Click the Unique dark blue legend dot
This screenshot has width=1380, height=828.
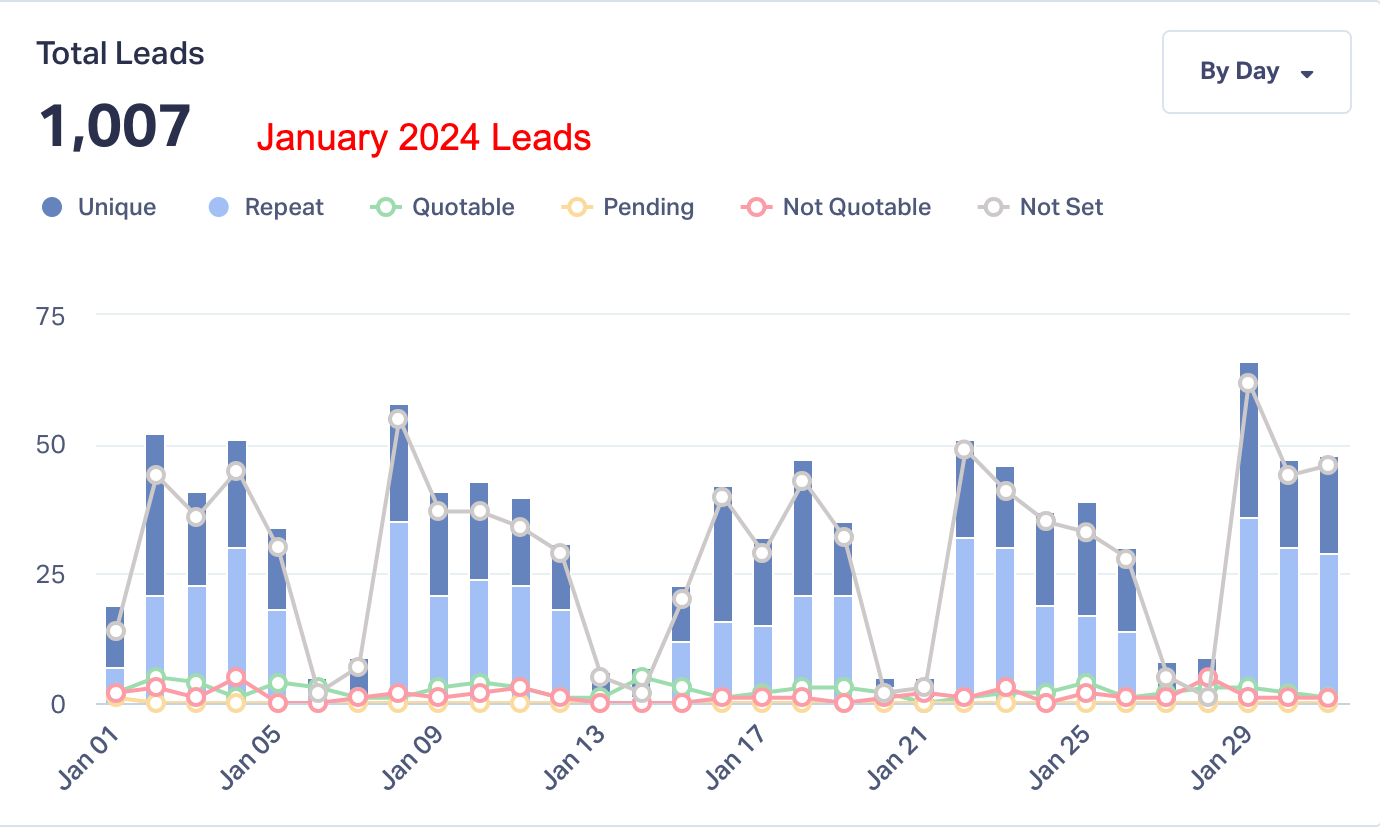(53, 207)
